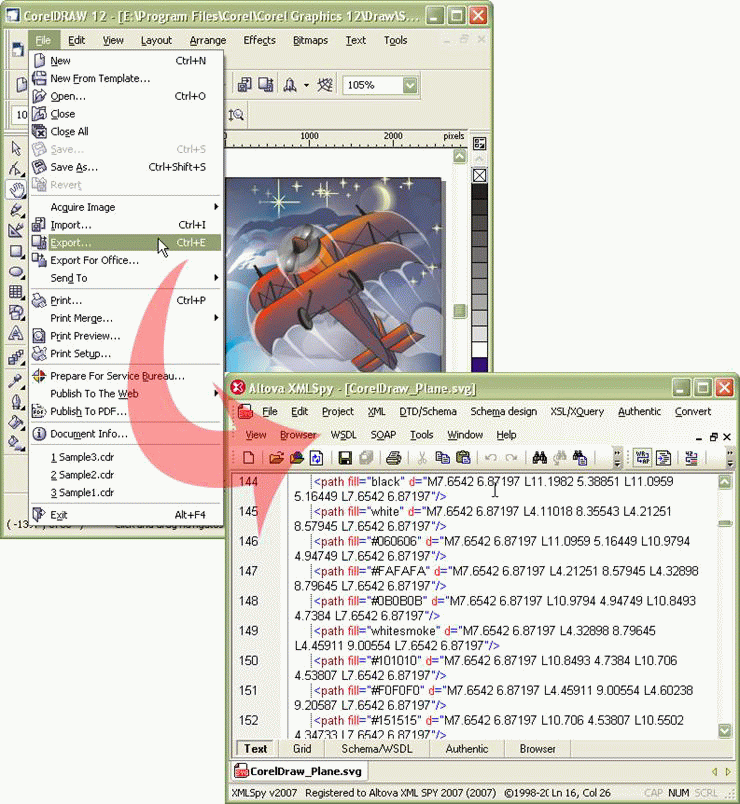The height and width of the screenshot is (804, 740).
Task: Click the Print icon in XMLSpy toolbar
Action: 393,457
